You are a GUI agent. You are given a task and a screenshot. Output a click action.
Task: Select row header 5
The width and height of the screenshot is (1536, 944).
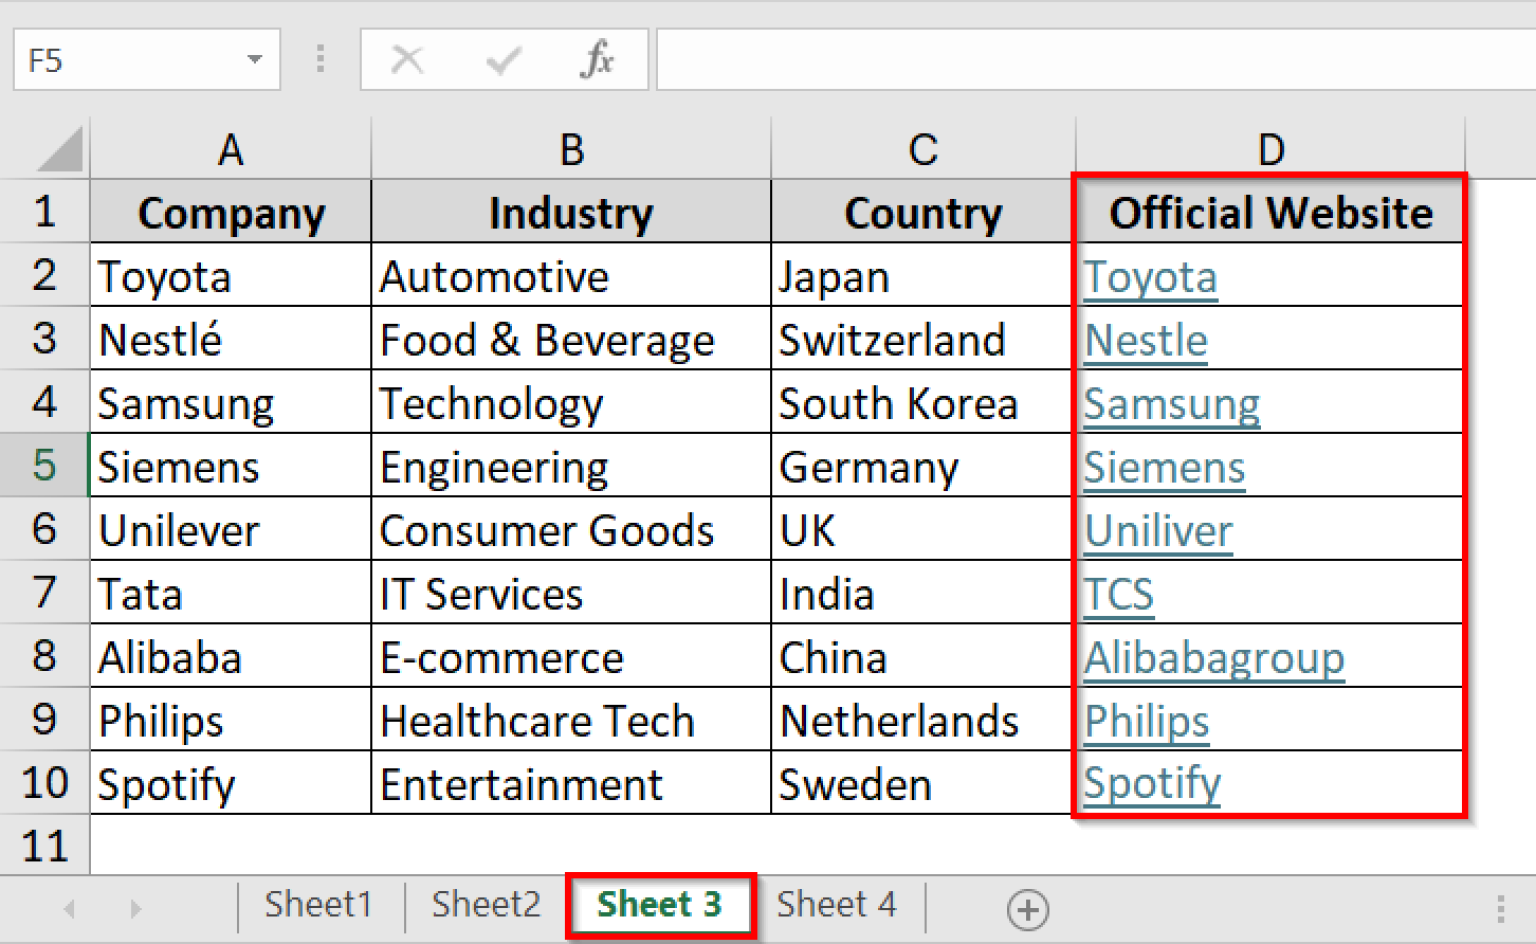44,466
